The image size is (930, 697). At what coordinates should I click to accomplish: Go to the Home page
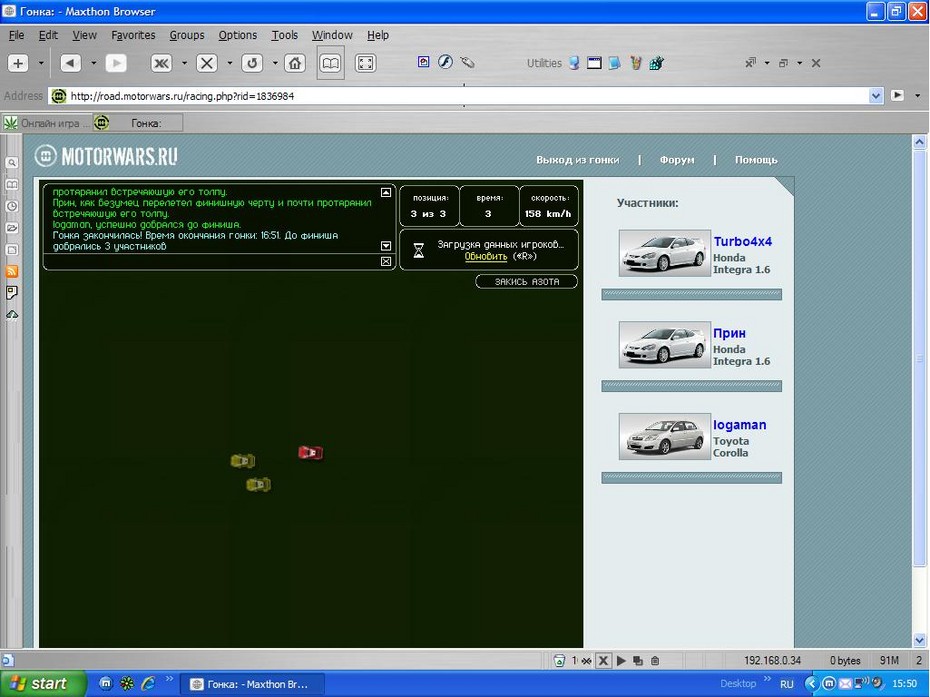(295, 63)
